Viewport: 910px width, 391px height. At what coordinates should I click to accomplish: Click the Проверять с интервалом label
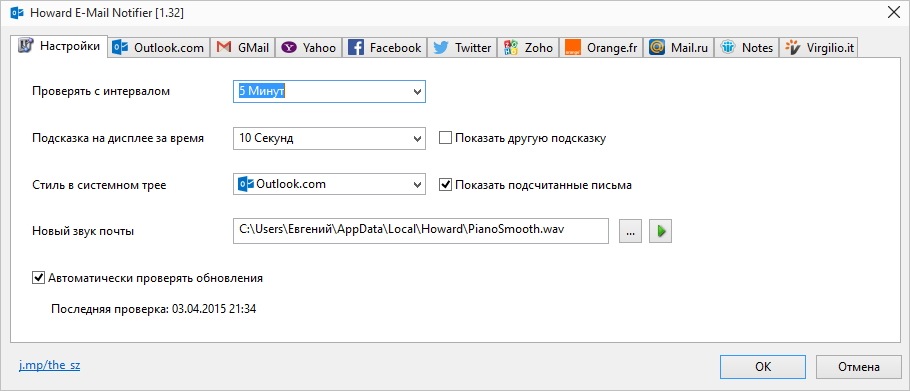point(101,92)
